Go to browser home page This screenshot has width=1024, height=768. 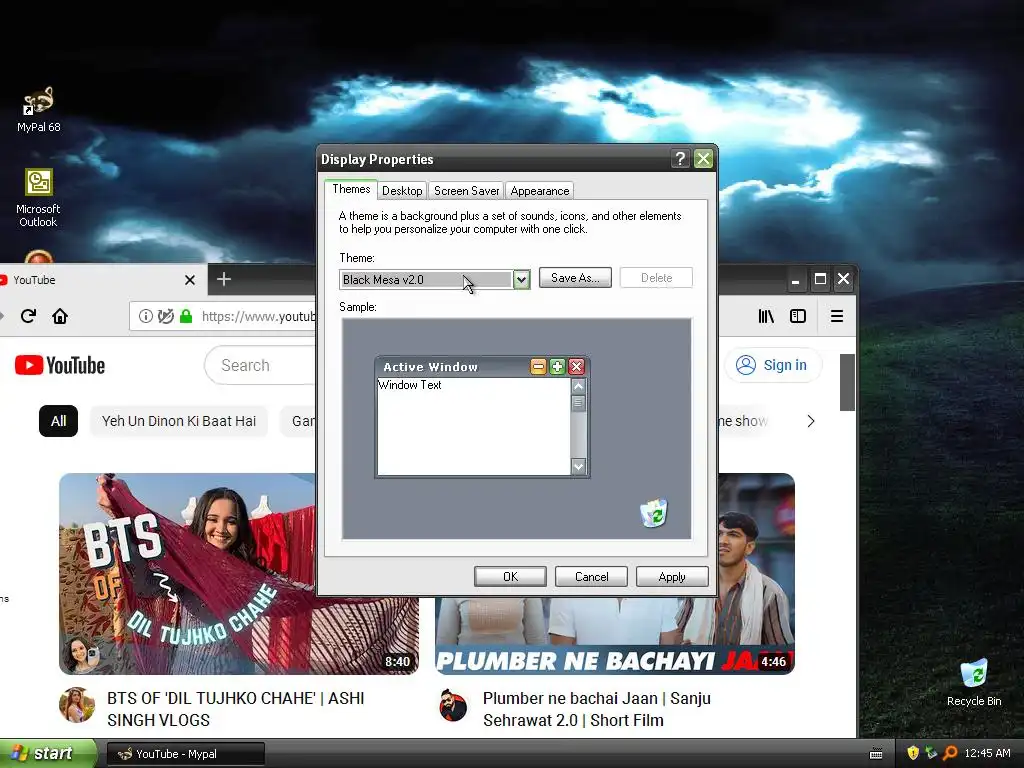pos(60,316)
